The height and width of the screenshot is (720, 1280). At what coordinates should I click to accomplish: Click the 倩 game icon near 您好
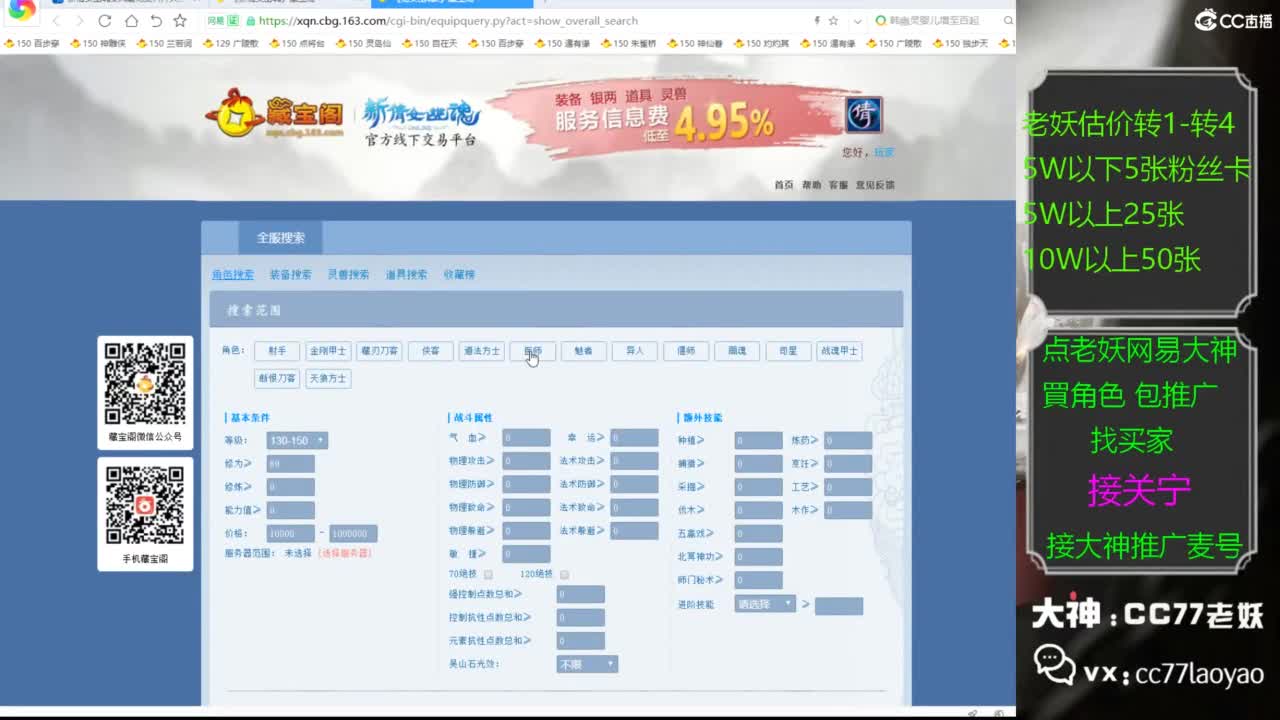pyautogui.click(x=863, y=116)
